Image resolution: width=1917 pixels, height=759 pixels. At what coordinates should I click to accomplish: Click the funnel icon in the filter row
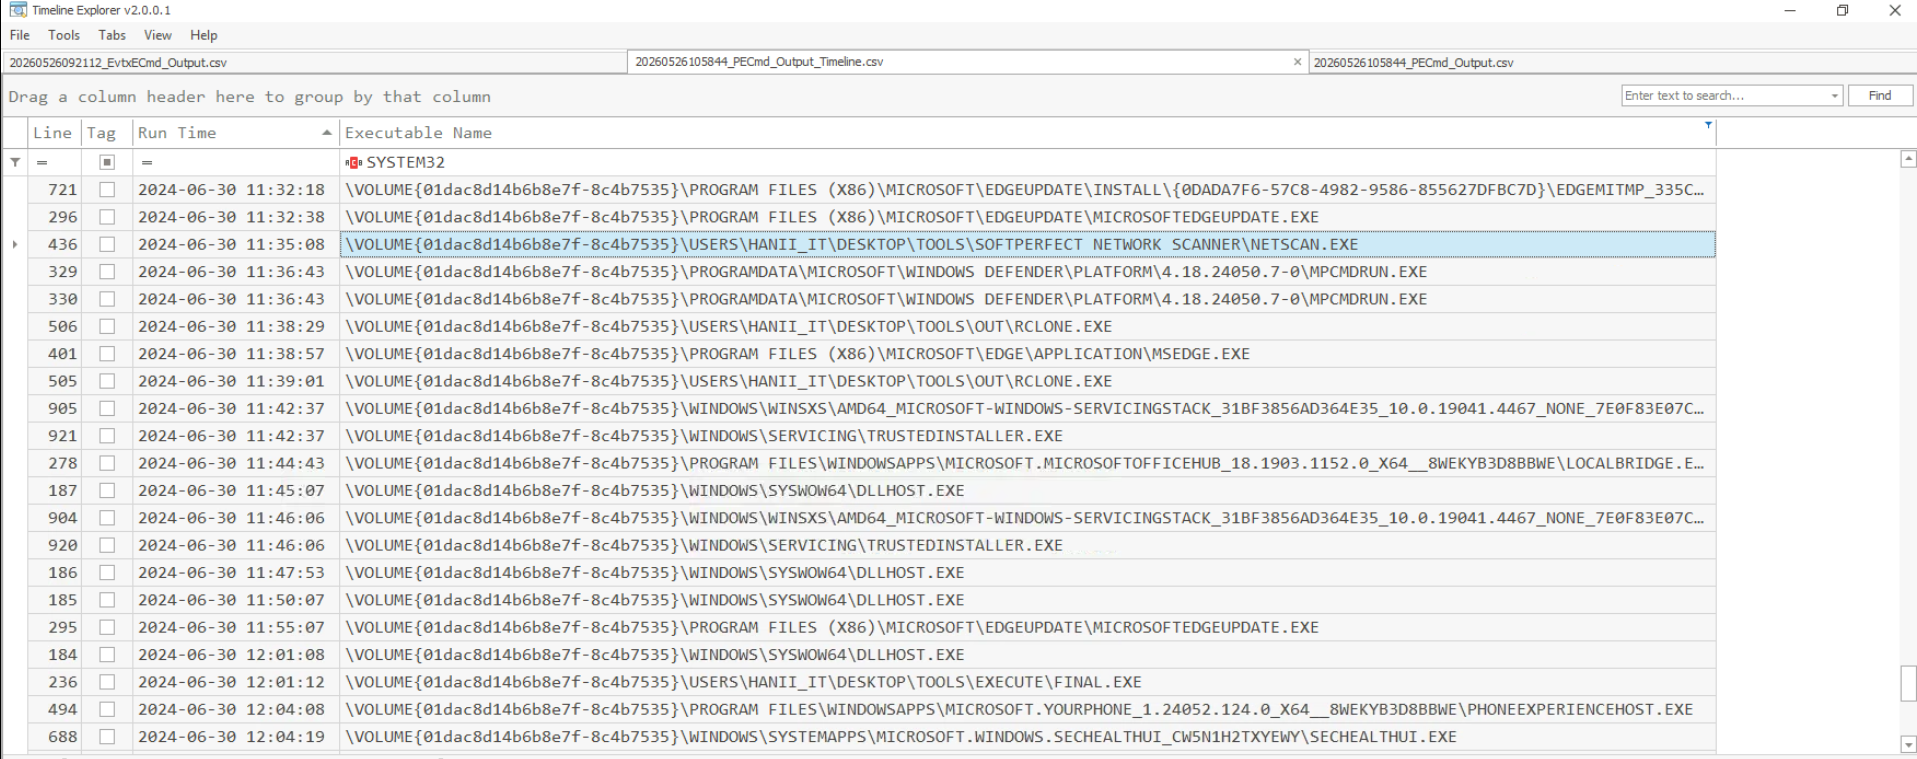pos(15,162)
